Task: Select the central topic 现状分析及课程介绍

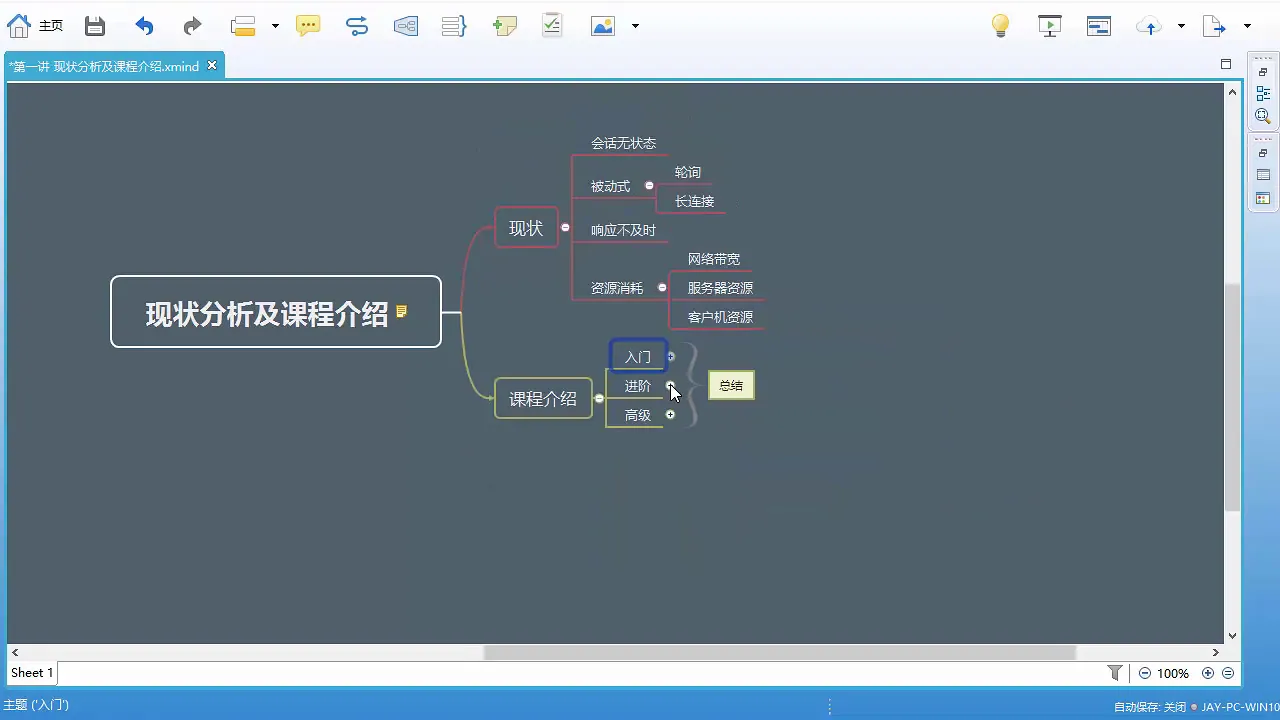Action: tap(276, 312)
